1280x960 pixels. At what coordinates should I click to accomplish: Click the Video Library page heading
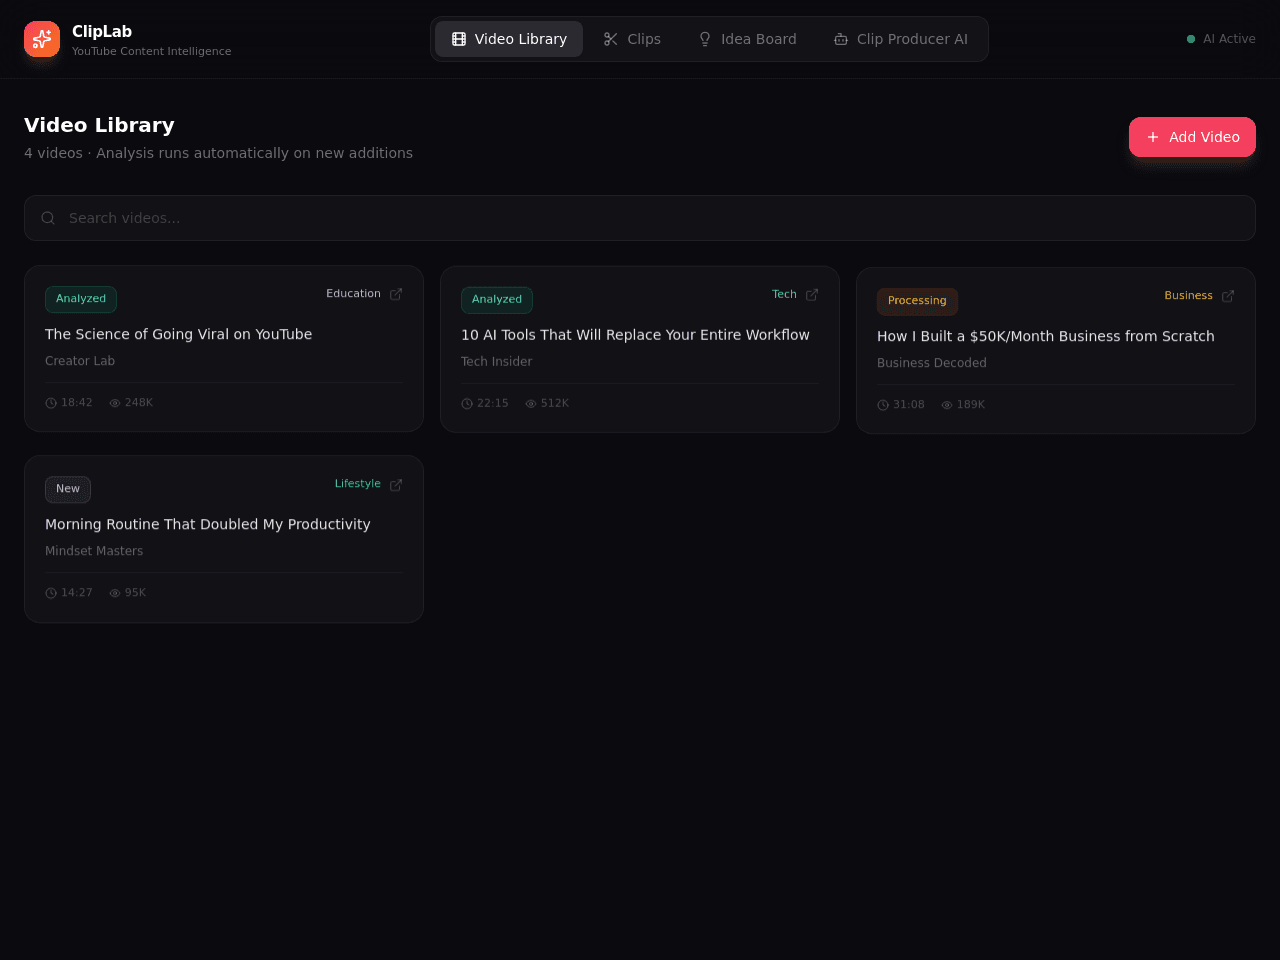click(x=99, y=125)
